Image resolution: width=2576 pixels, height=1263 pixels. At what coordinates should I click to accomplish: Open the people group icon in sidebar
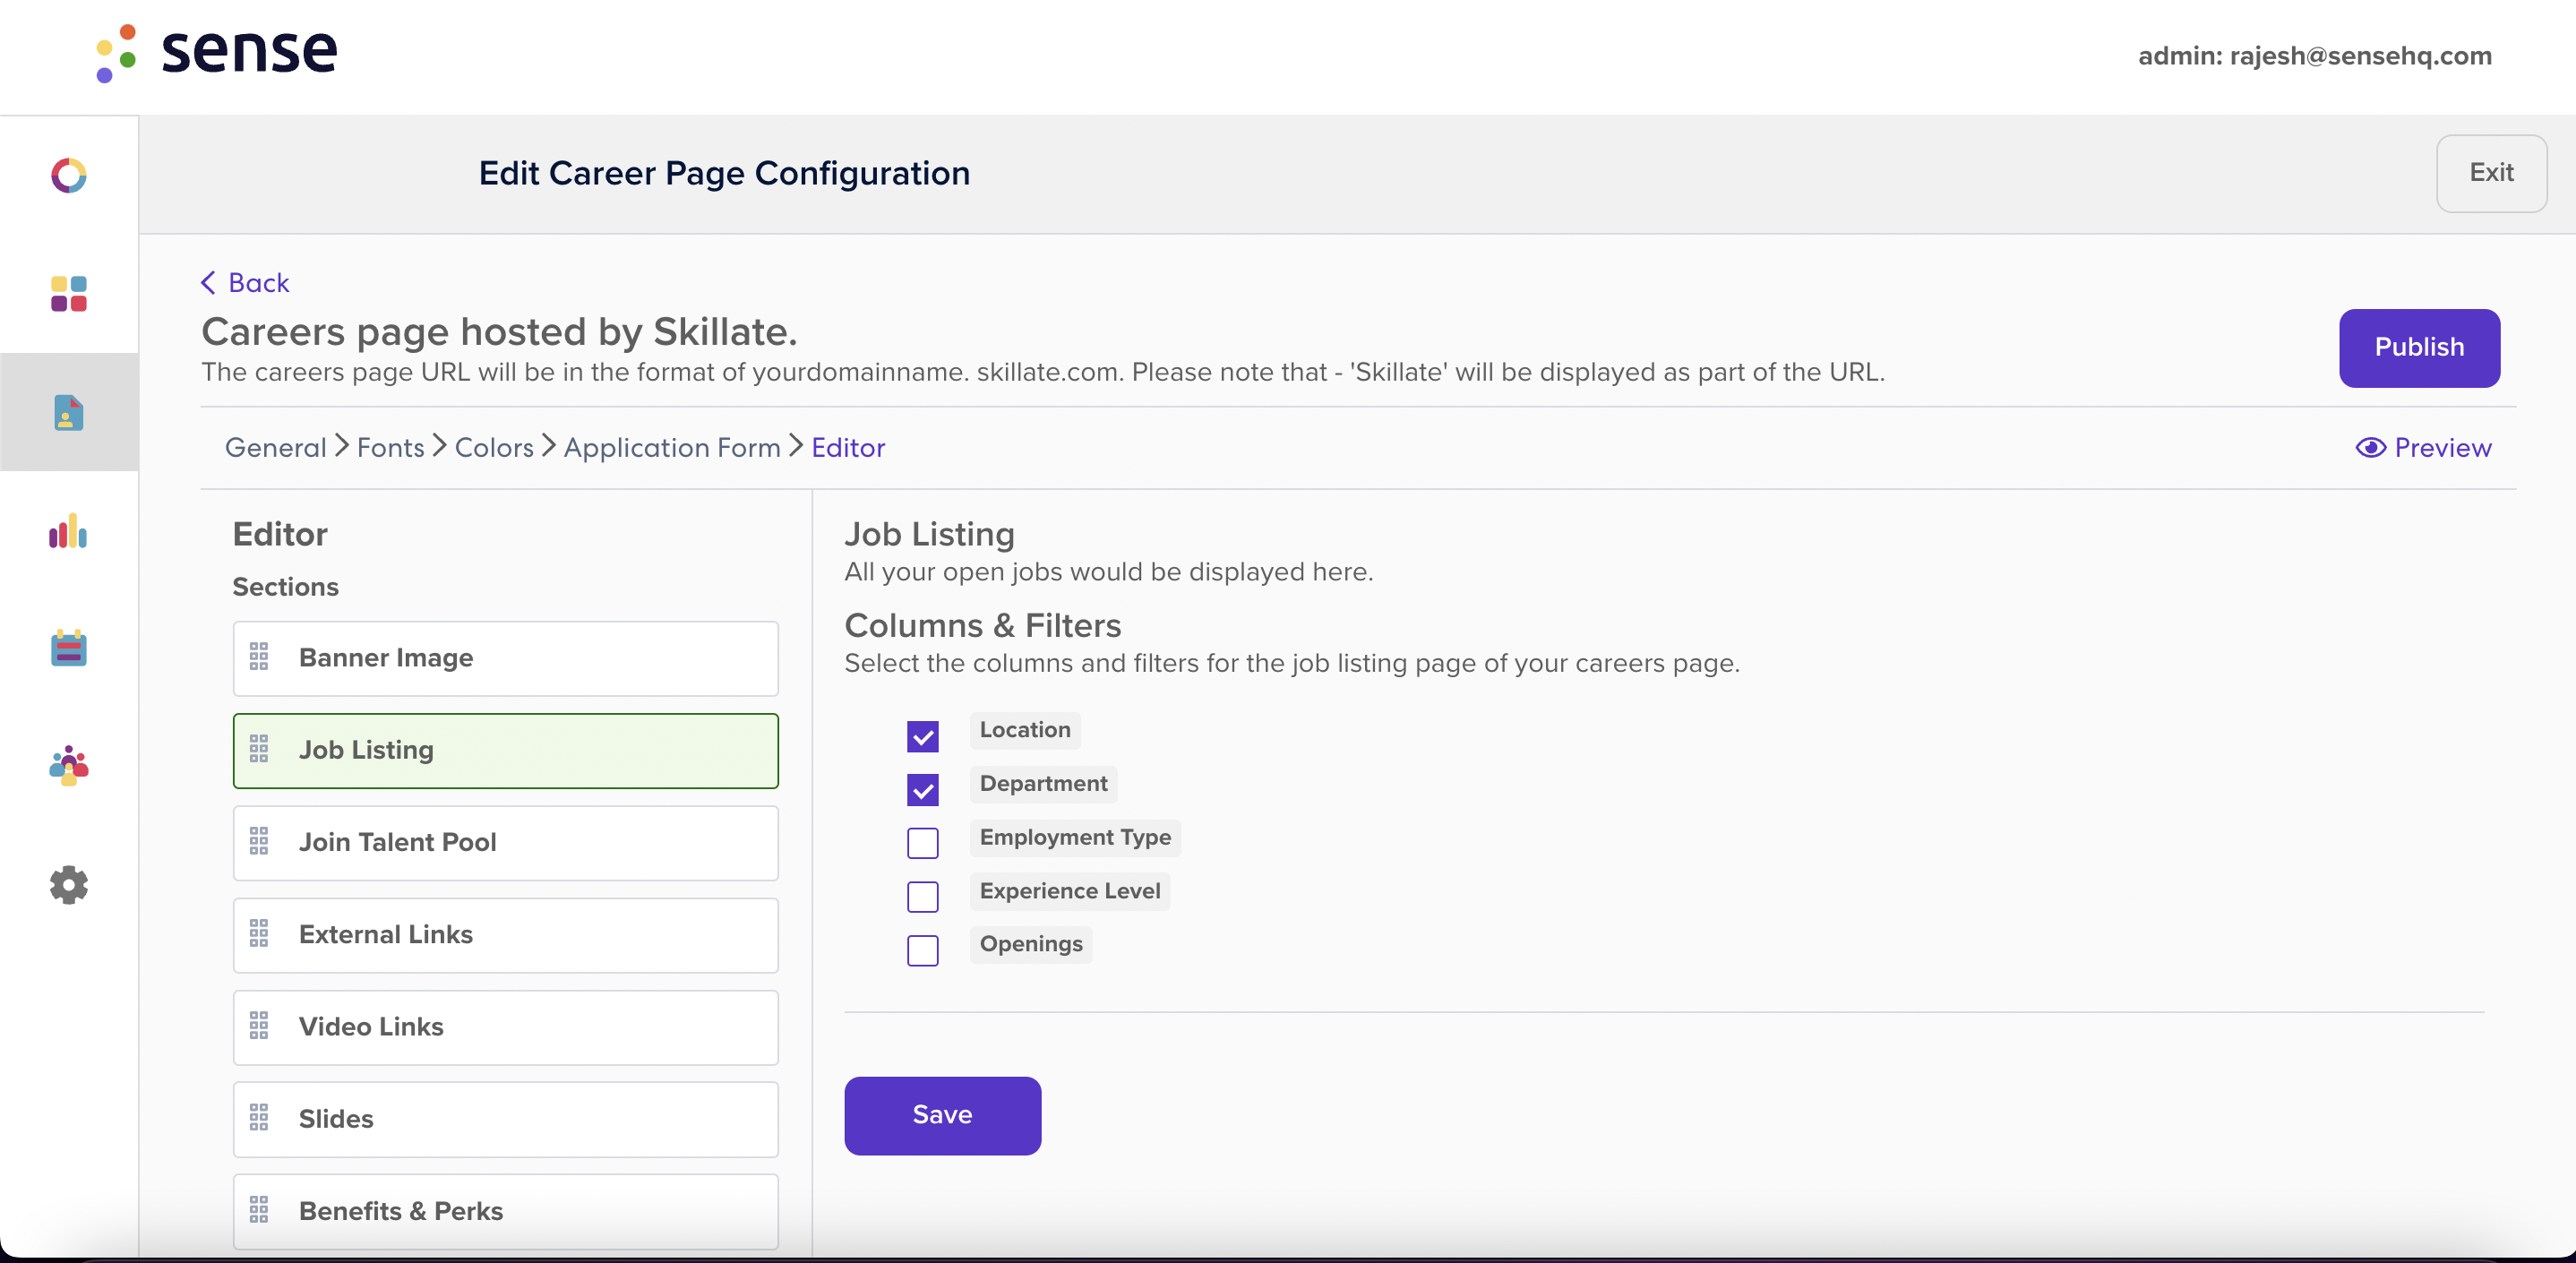[69, 766]
